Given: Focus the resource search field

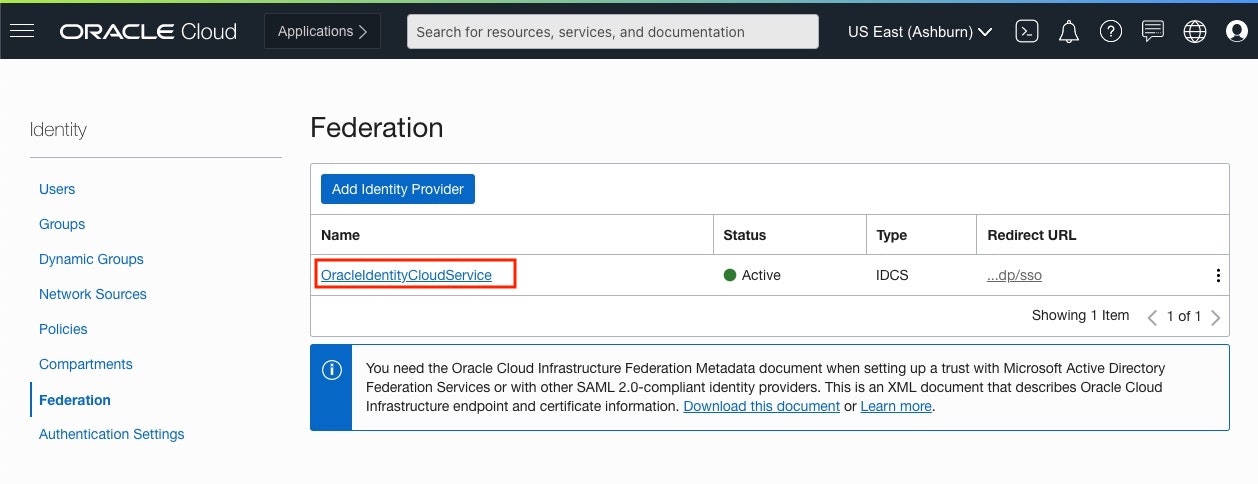Looking at the screenshot, I should (x=612, y=31).
